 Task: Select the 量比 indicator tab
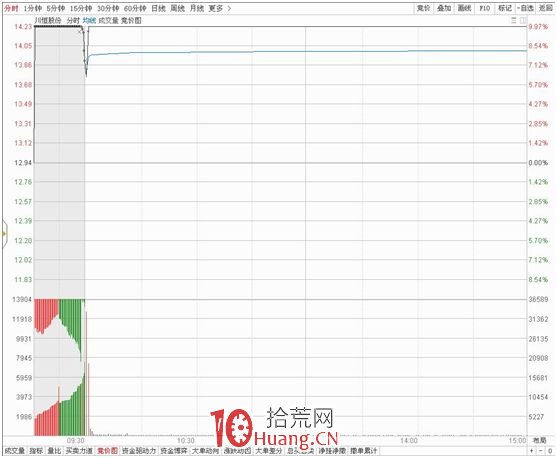(54, 451)
